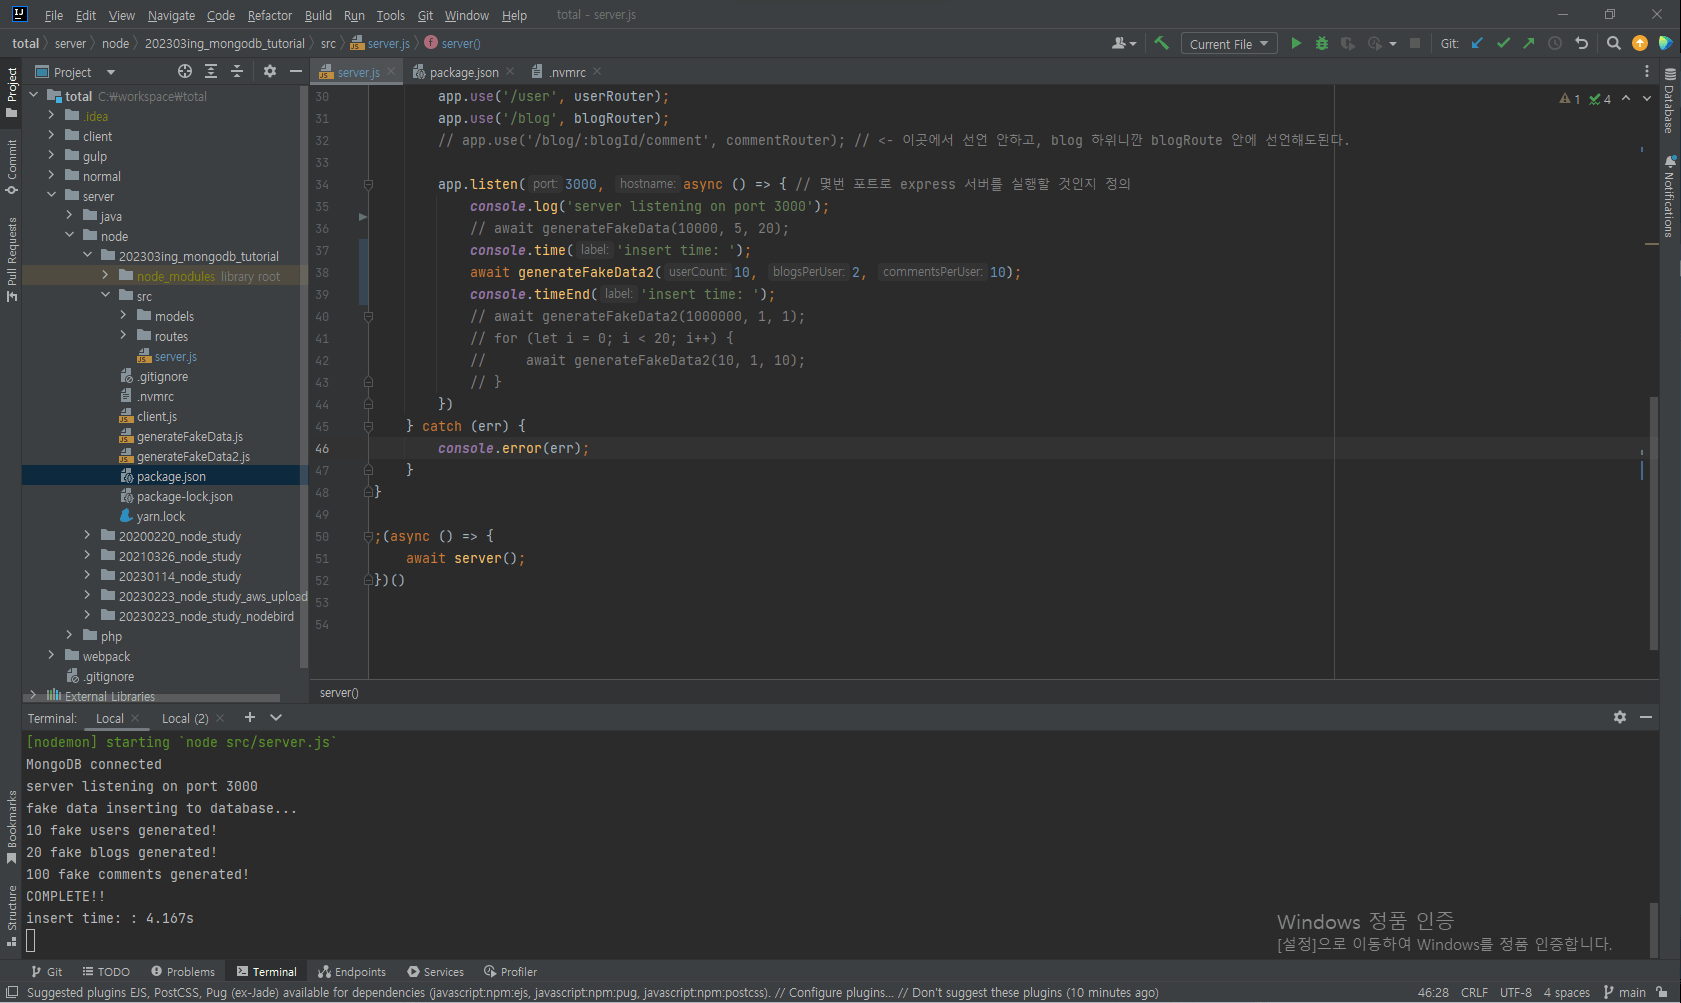Viewport: 1681px width, 1003px height.
Task: Update project with the blue Git arrow
Action: 1477,43
